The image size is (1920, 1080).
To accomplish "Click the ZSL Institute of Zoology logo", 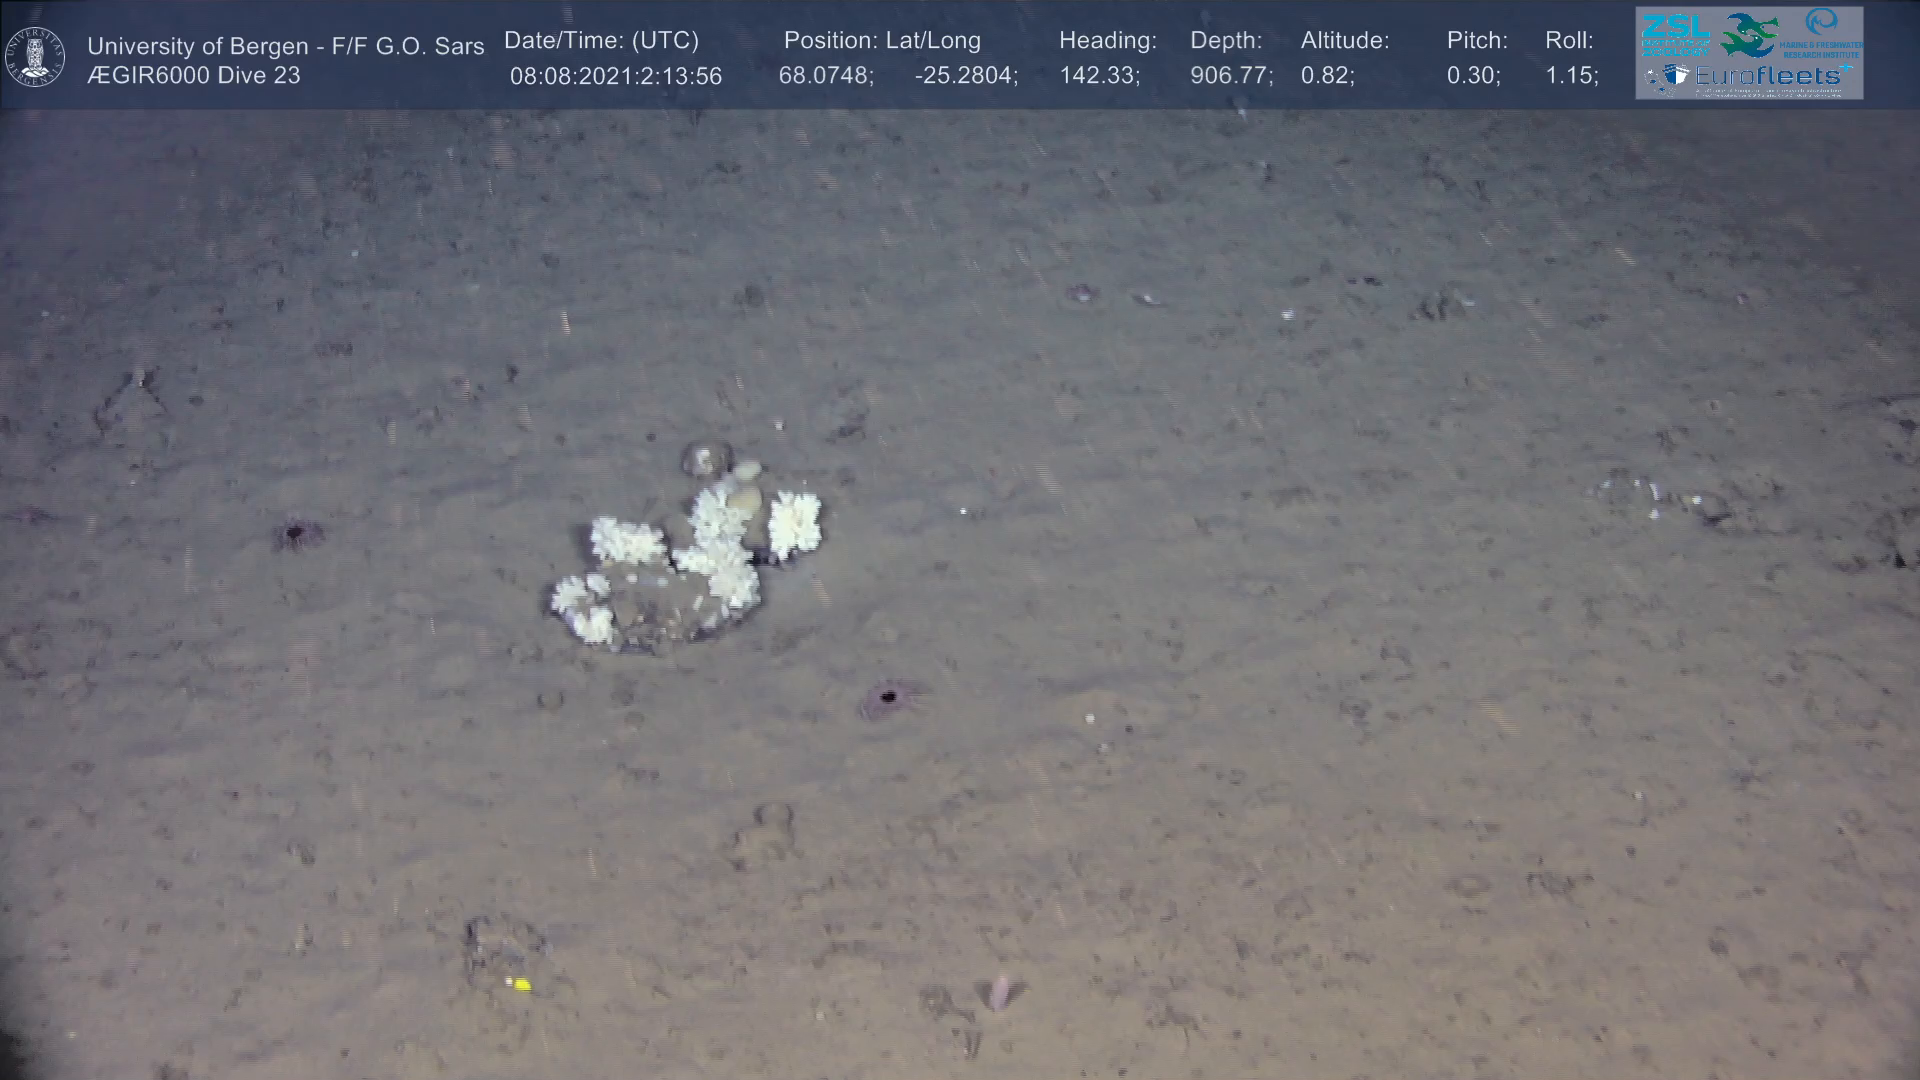I will pyautogui.click(x=1675, y=34).
